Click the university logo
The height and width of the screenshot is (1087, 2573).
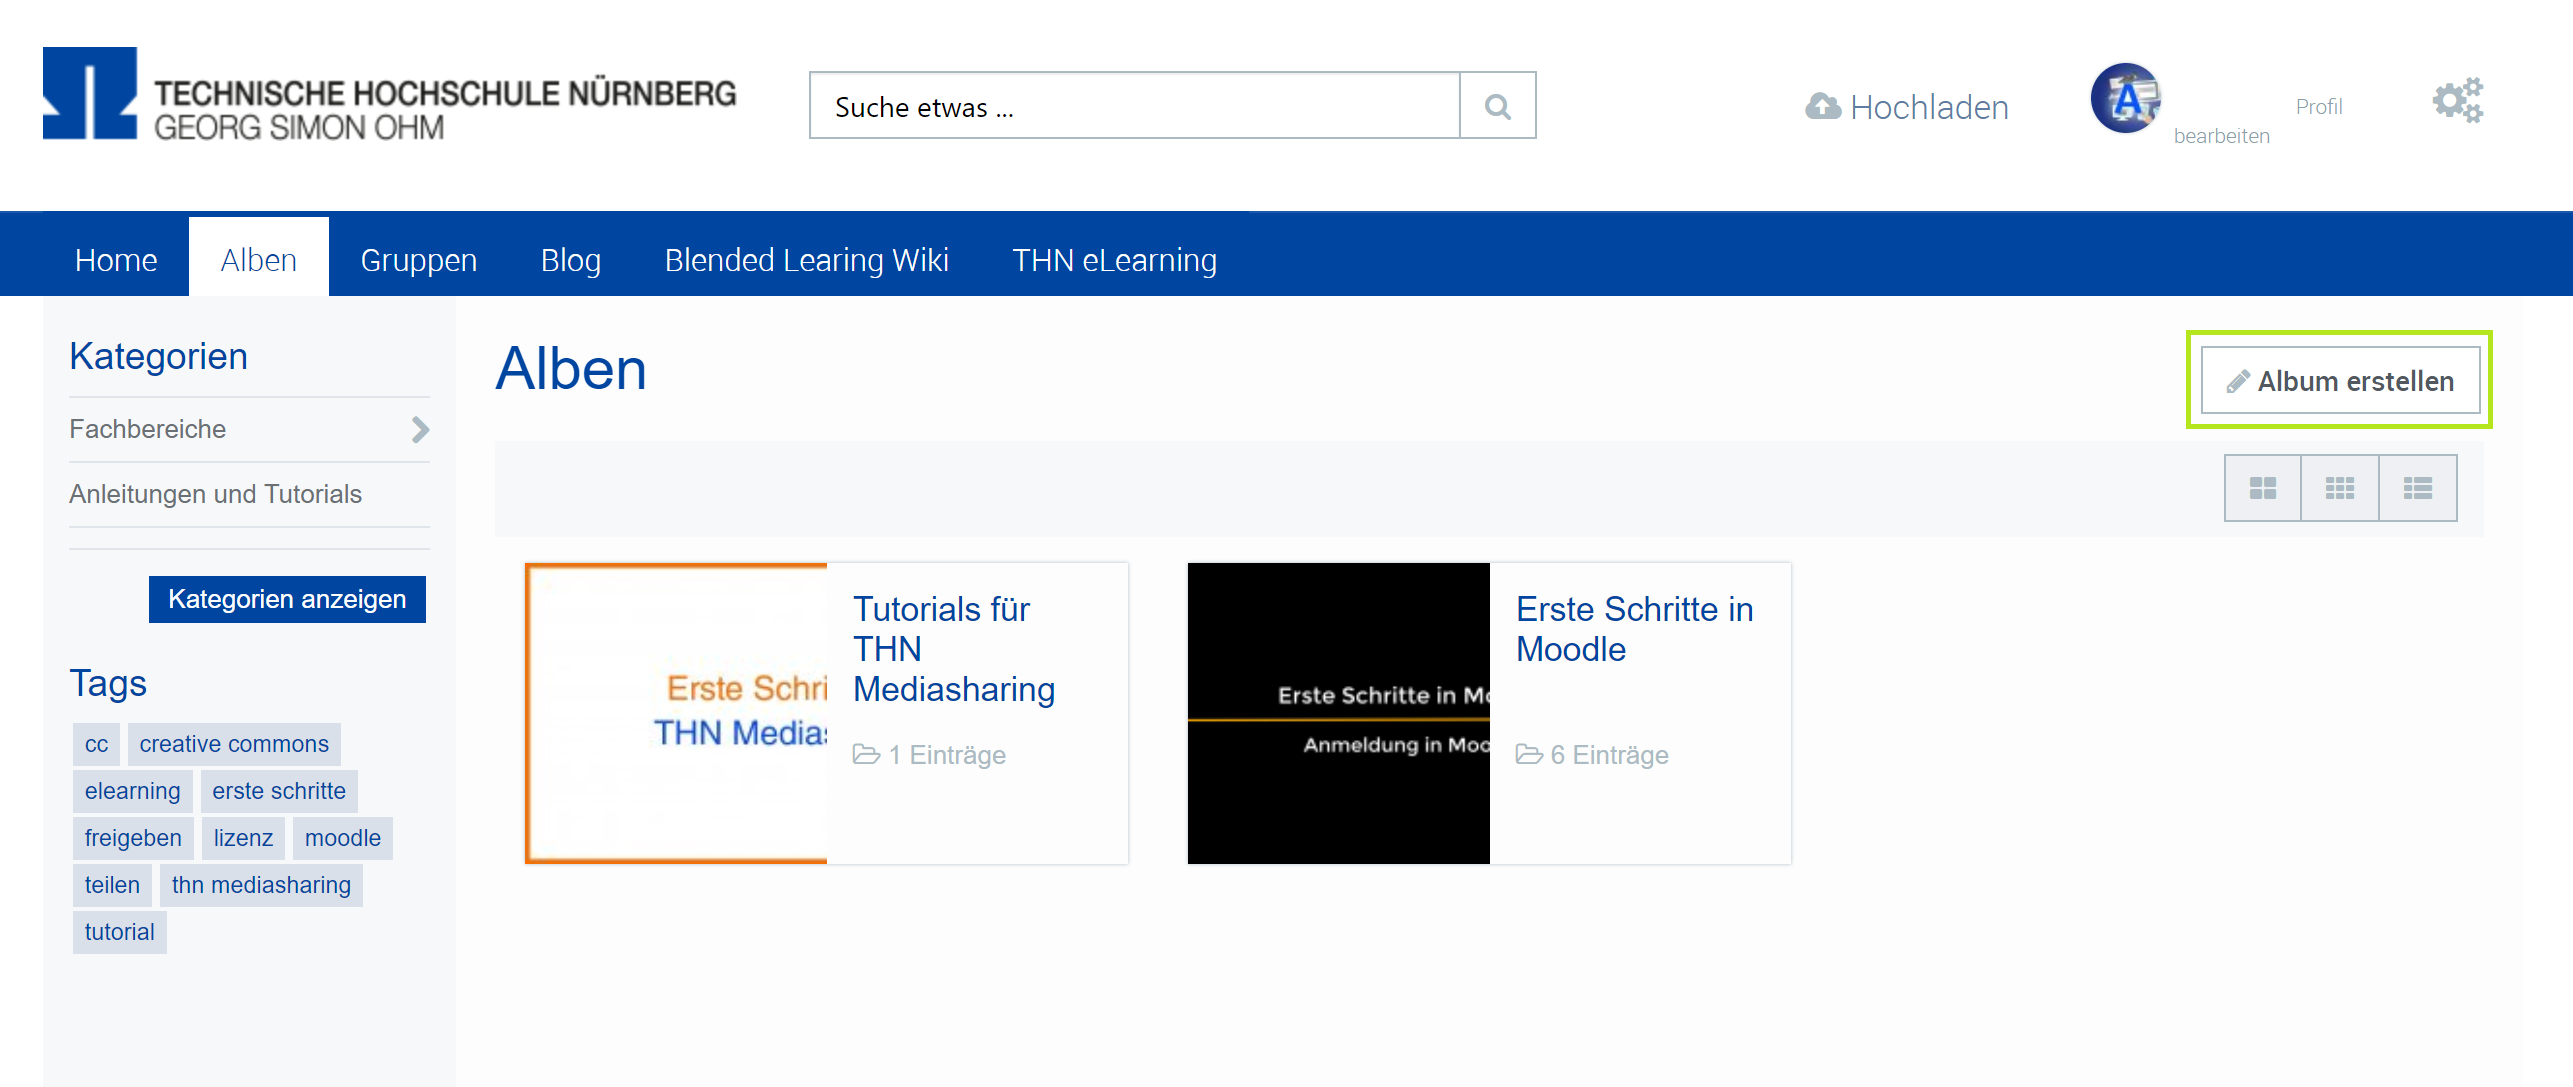(x=389, y=95)
